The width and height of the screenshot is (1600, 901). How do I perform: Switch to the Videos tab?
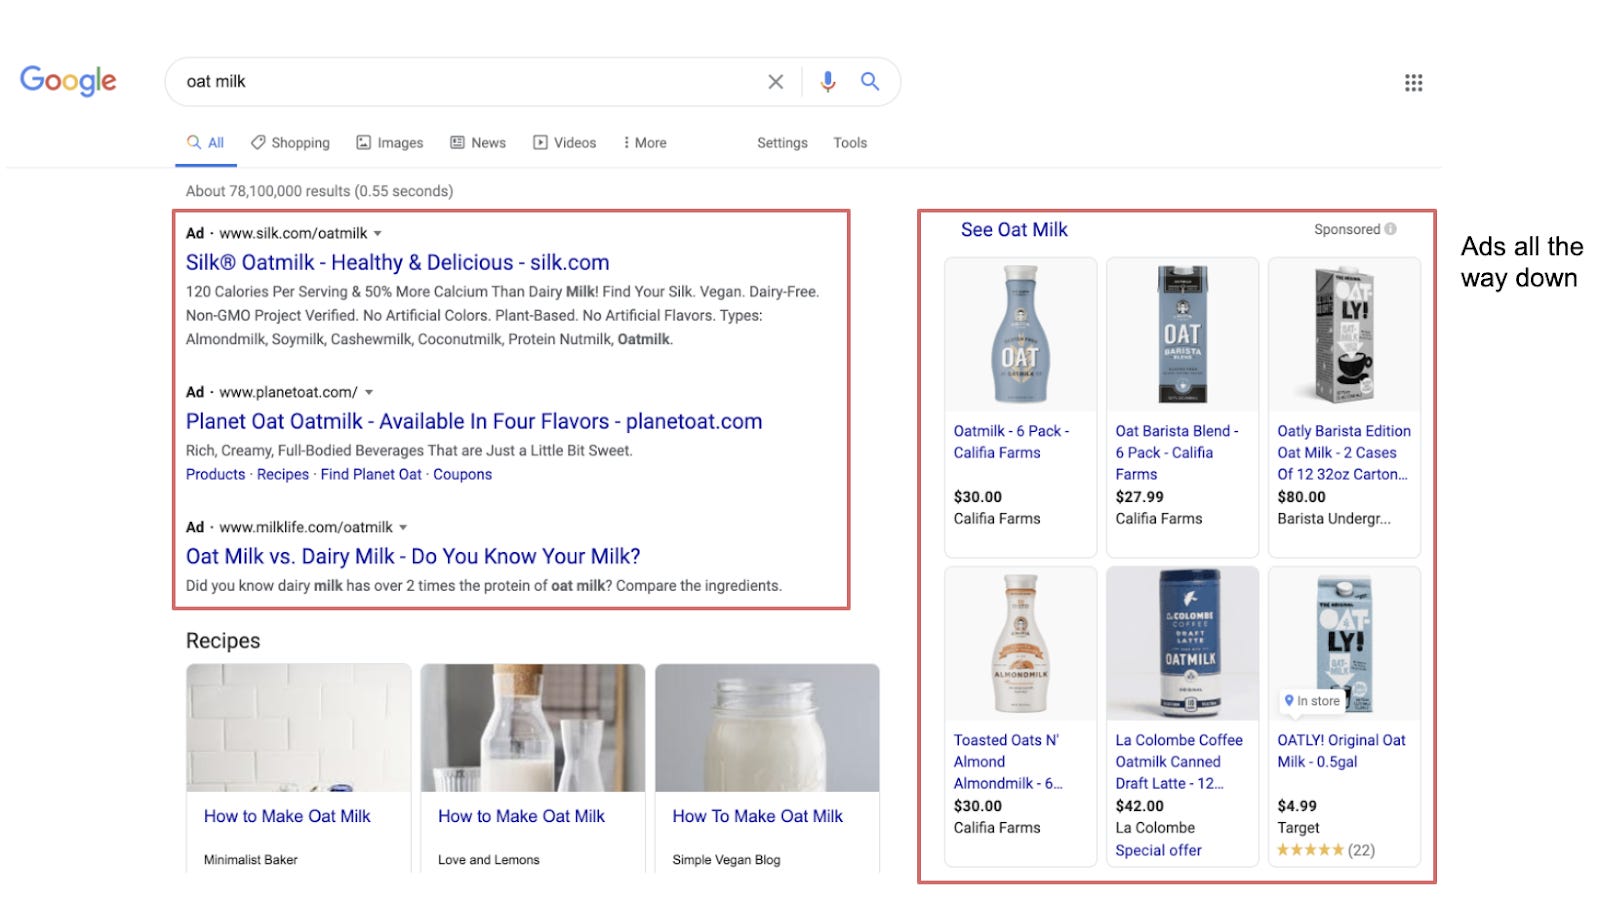pos(564,143)
